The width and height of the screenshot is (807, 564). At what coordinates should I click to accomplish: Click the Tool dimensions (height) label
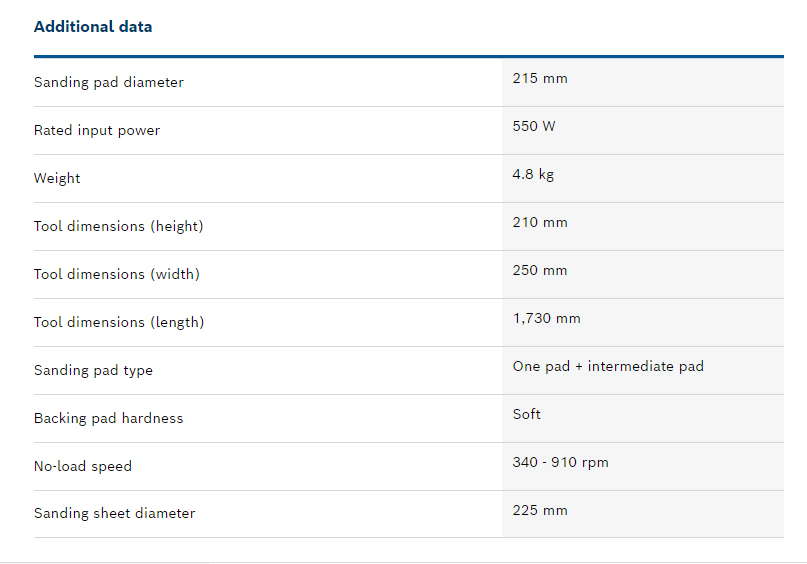point(118,226)
